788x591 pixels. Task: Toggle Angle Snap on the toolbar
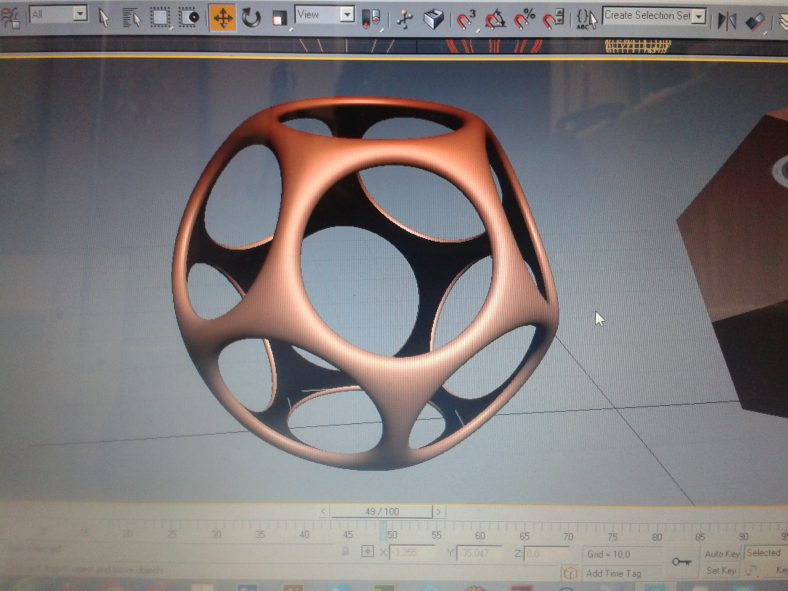pos(495,19)
